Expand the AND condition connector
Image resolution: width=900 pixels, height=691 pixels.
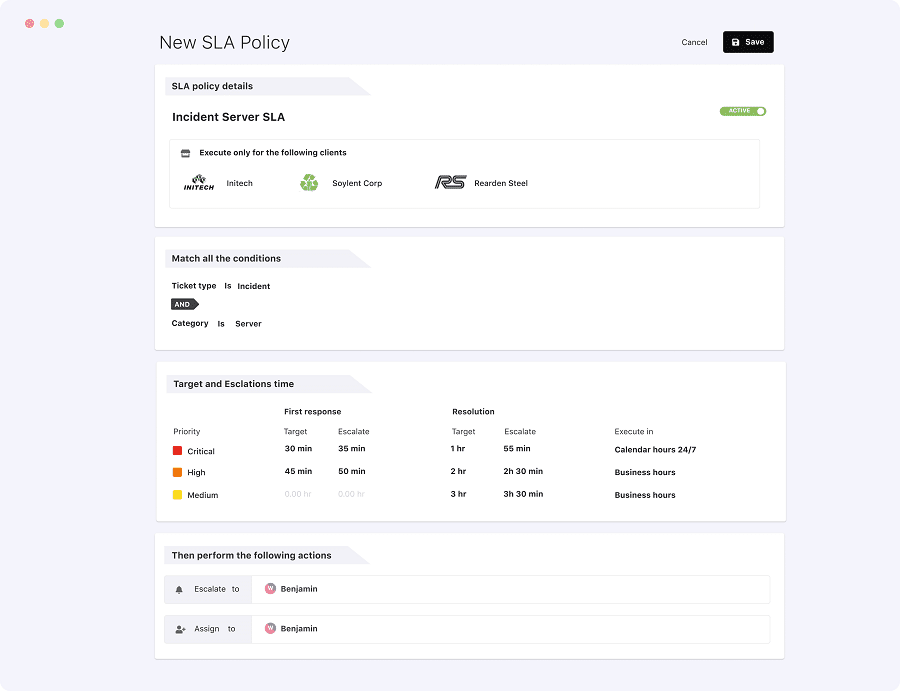[183, 304]
